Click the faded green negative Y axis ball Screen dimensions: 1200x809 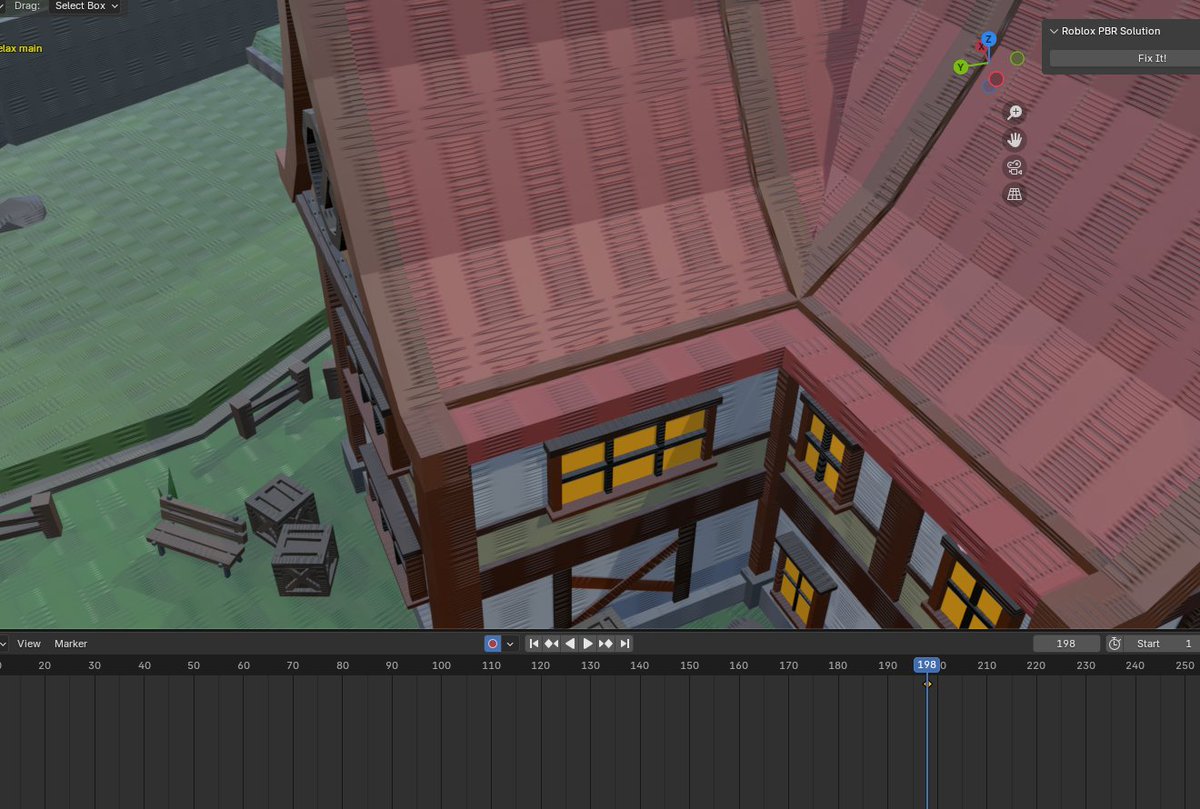[x=1017, y=58]
